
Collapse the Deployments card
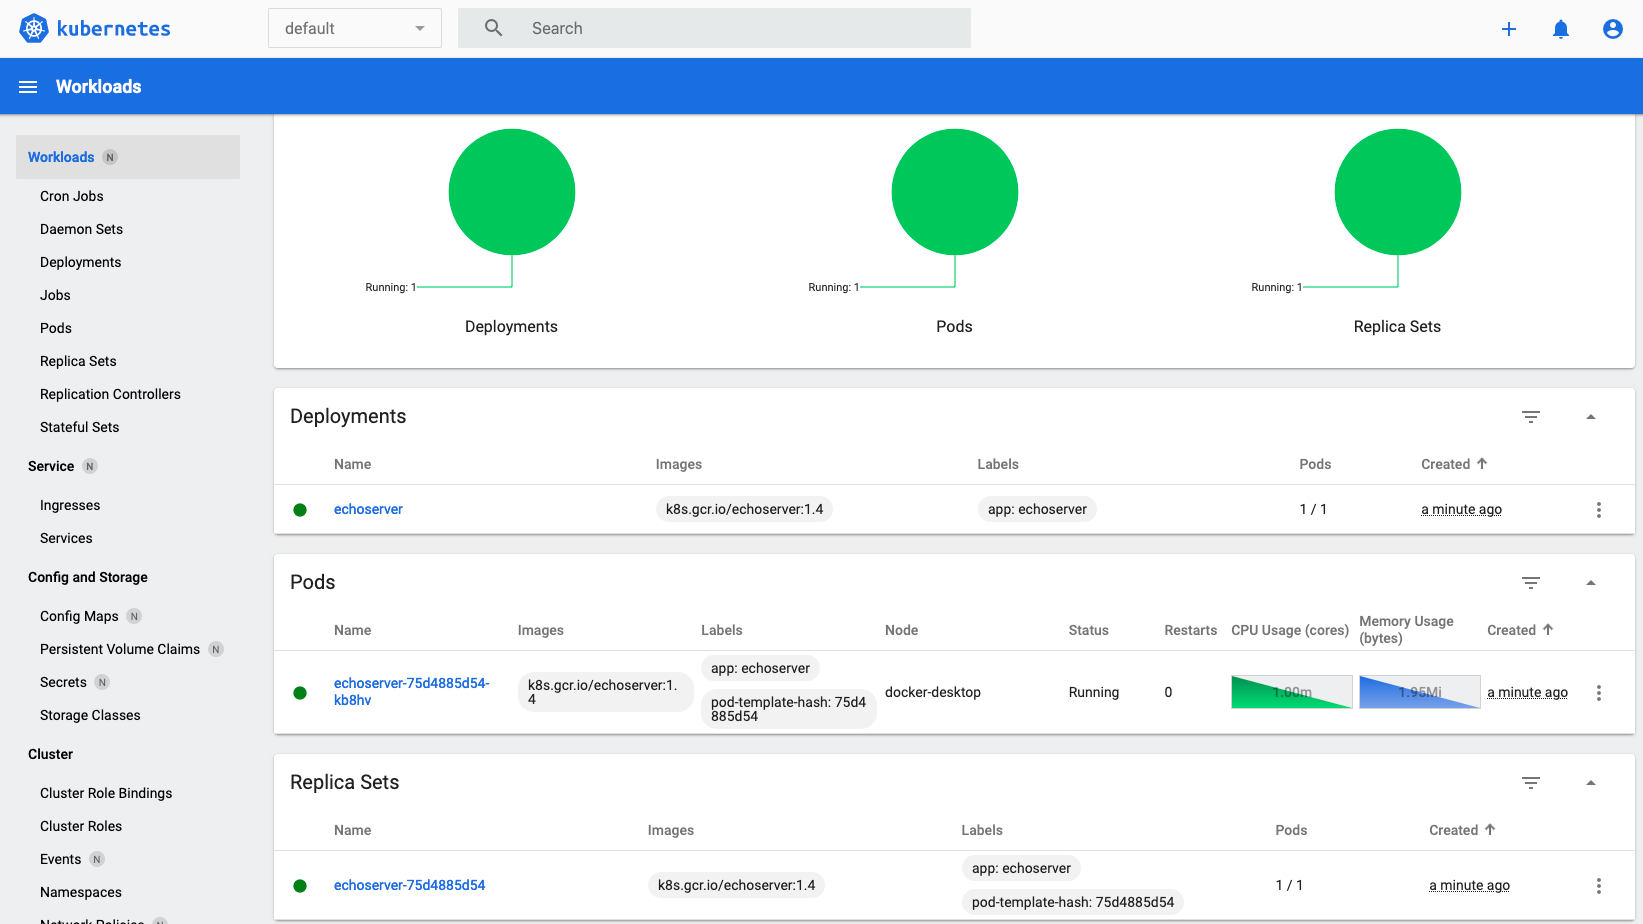(x=1591, y=417)
